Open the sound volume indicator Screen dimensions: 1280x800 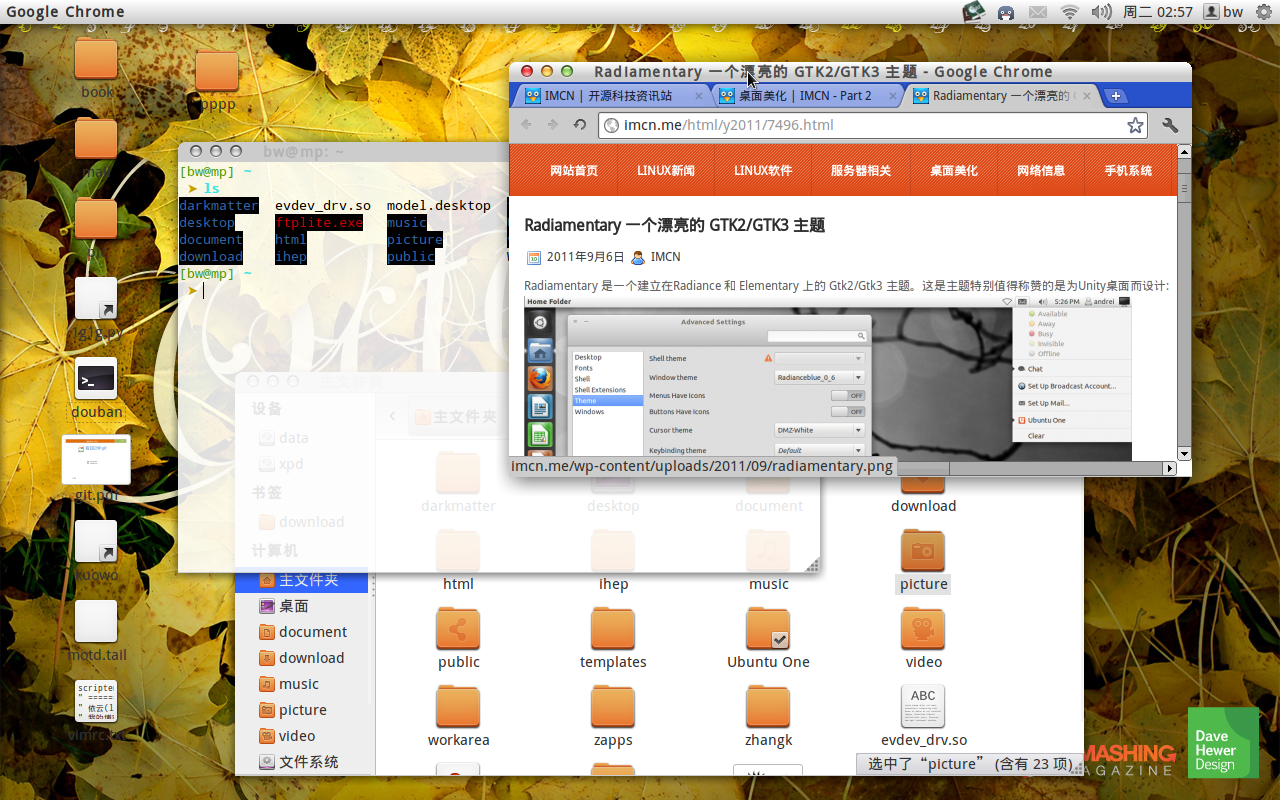(1101, 12)
